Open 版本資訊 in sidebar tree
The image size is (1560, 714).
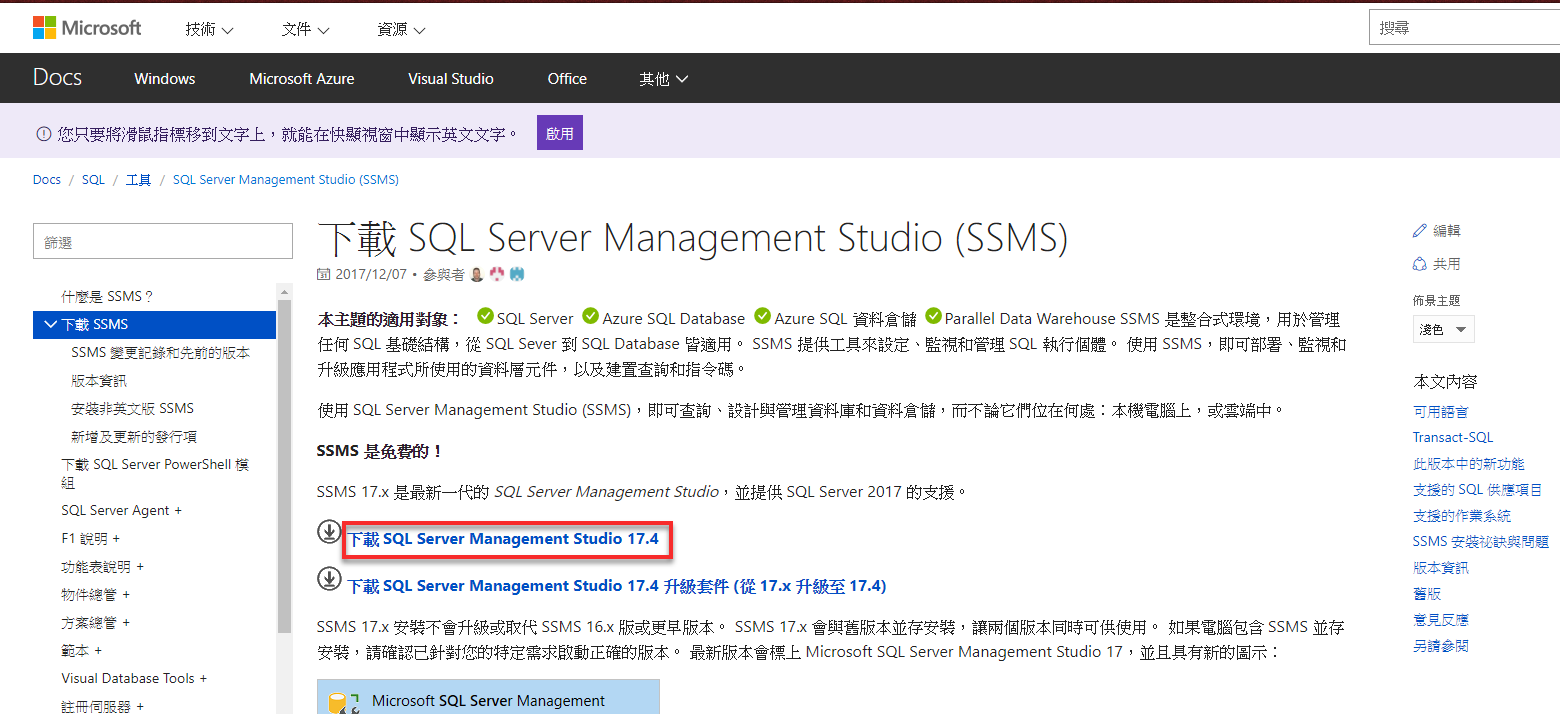(99, 381)
